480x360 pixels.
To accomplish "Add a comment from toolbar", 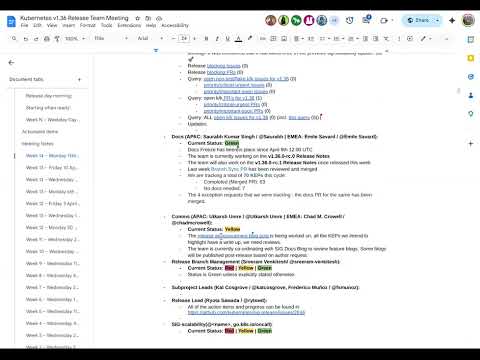I will (273, 39).
